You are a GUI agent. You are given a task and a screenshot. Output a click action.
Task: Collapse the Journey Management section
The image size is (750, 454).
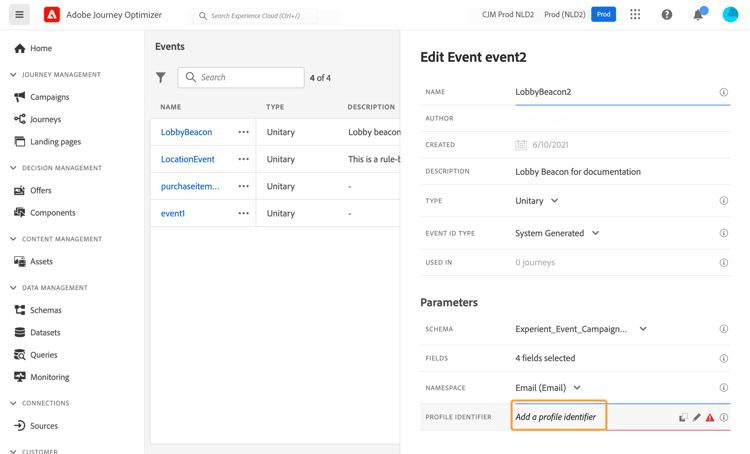click(x=13, y=75)
